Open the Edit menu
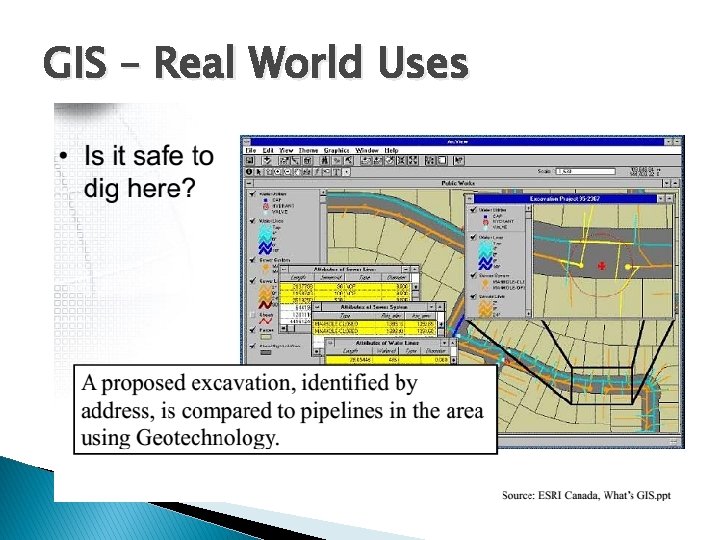 tap(268, 150)
